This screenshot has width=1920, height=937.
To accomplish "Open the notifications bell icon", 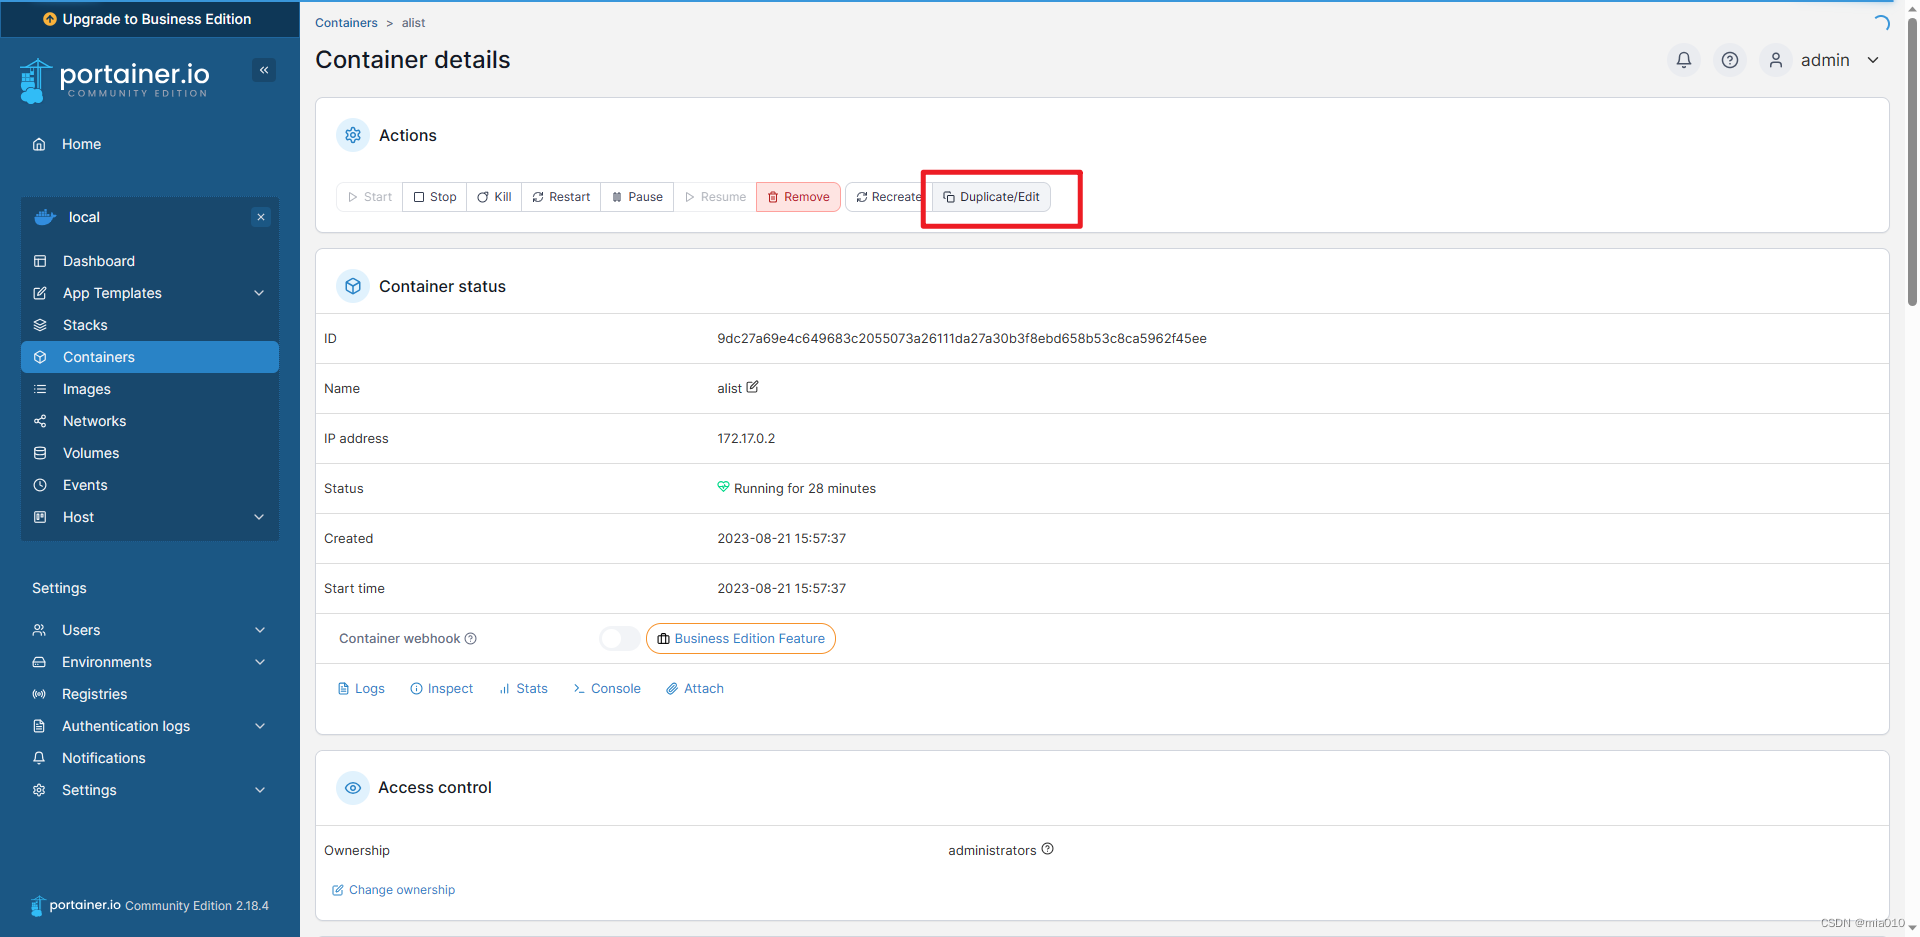I will click(x=1684, y=60).
